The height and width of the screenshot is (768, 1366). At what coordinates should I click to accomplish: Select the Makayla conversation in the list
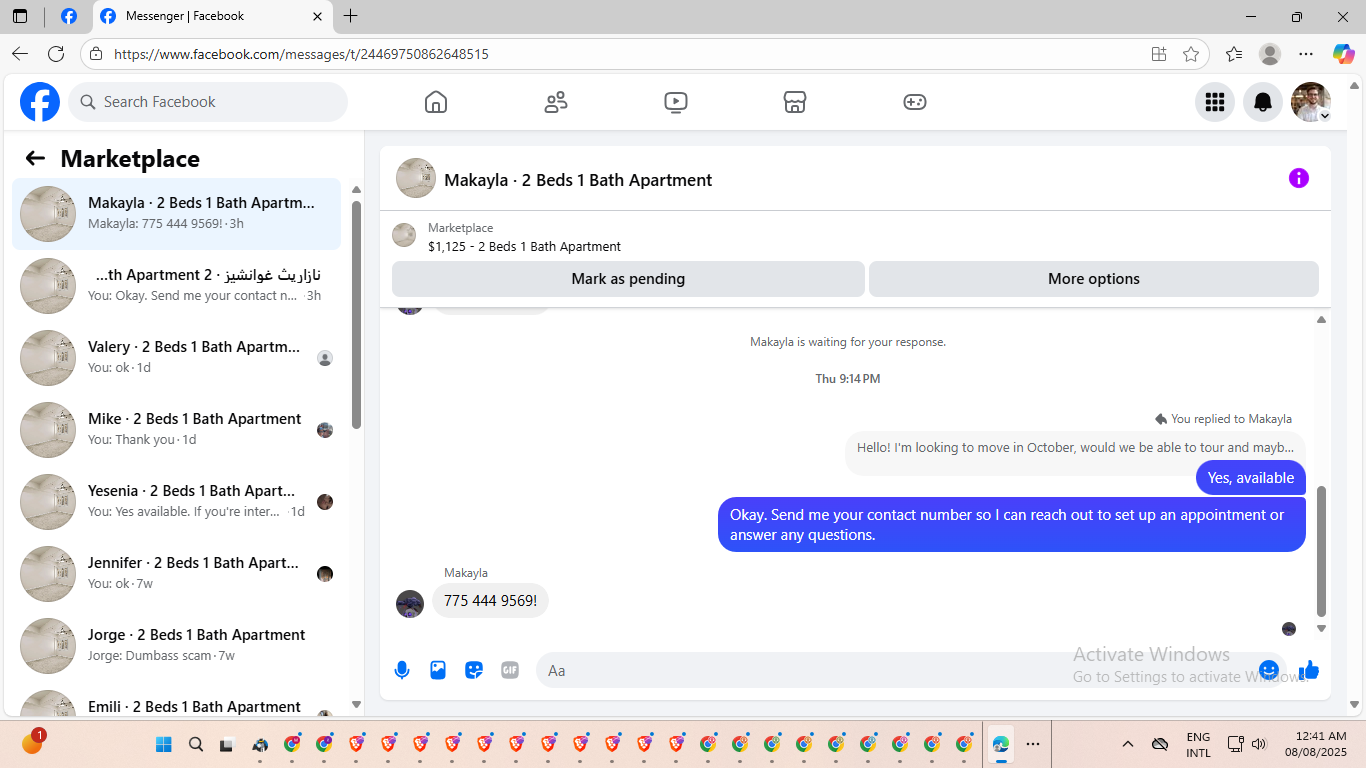tap(176, 214)
